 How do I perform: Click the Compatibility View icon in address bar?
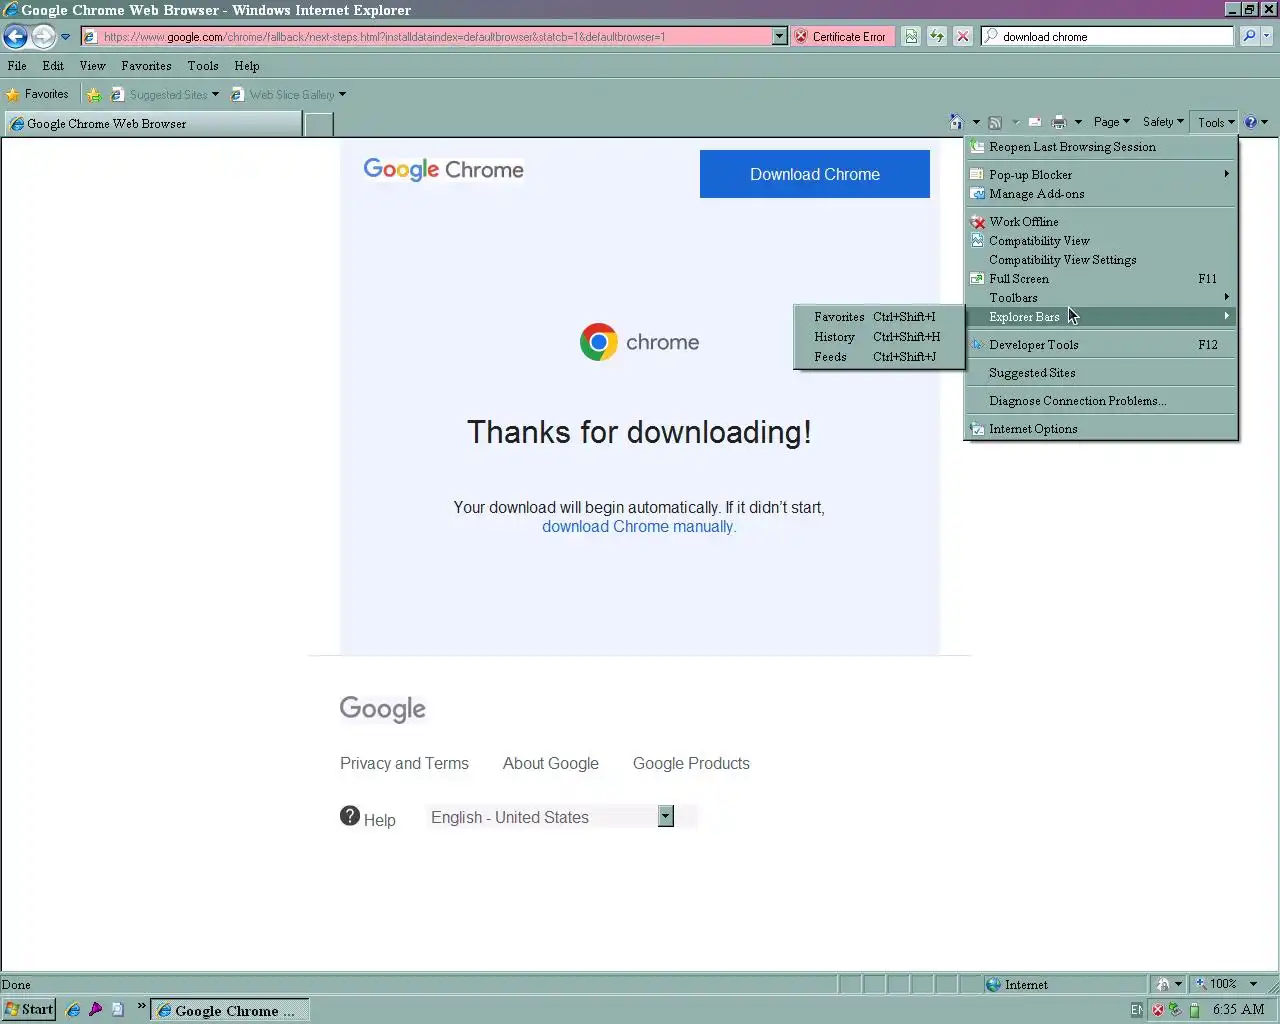[x=911, y=37]
